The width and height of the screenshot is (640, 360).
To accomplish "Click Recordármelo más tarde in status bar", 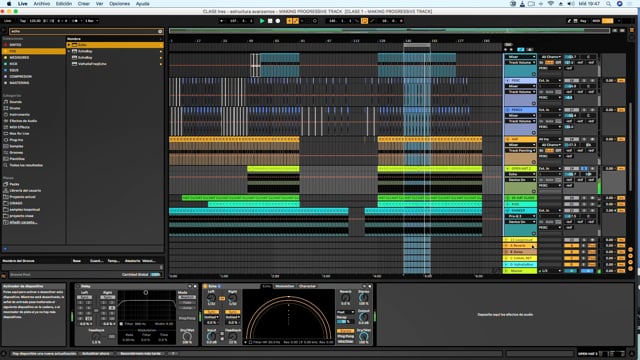I will coord(140,353).
